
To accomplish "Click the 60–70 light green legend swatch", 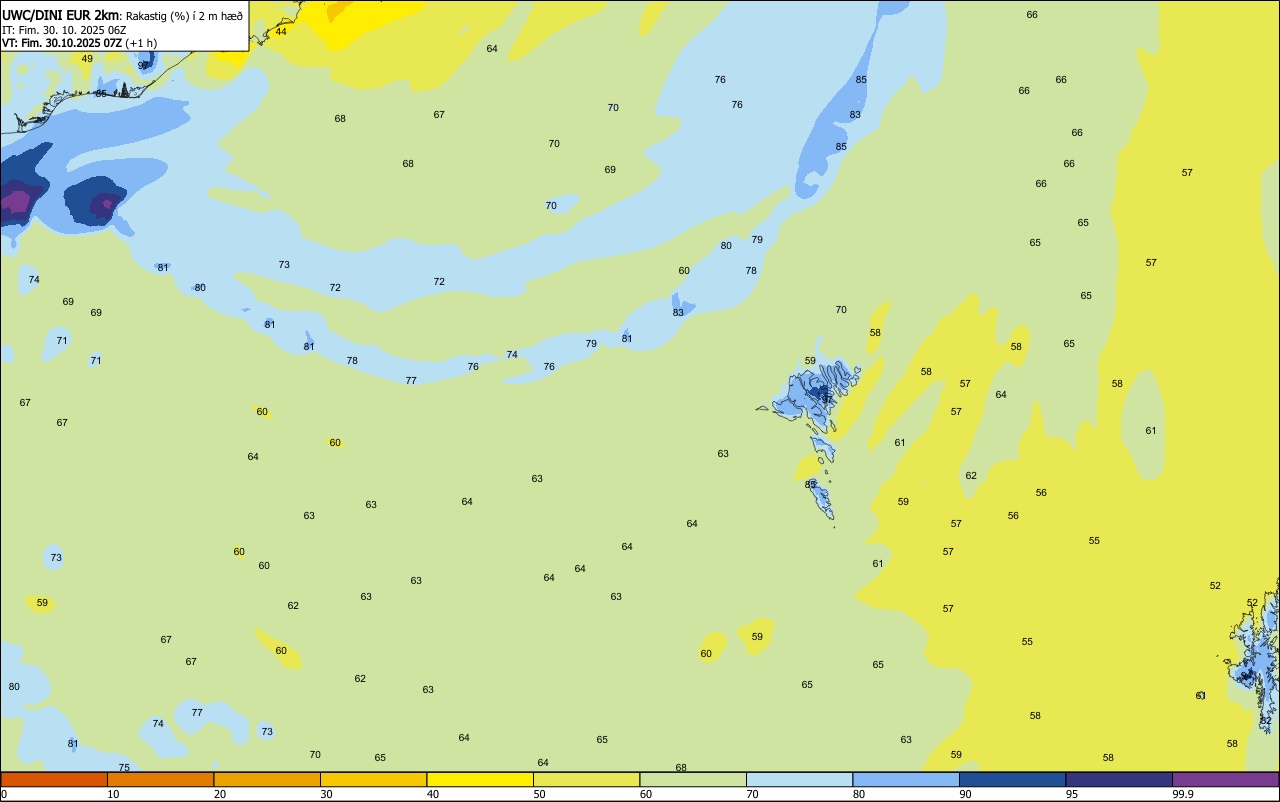I will tap(693, 779).
